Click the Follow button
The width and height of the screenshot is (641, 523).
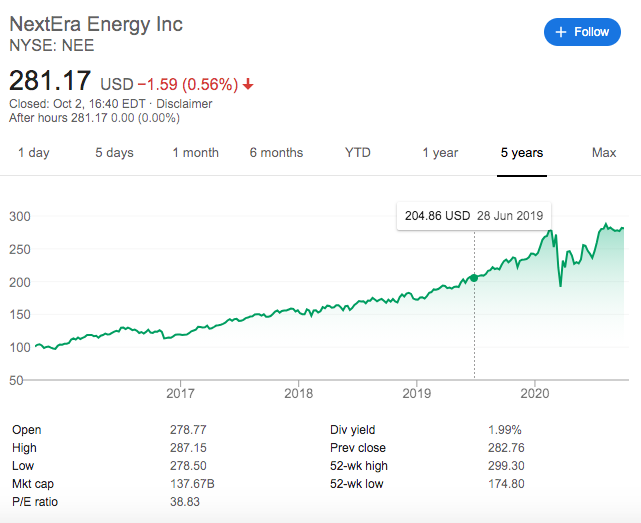coord(581,32)
